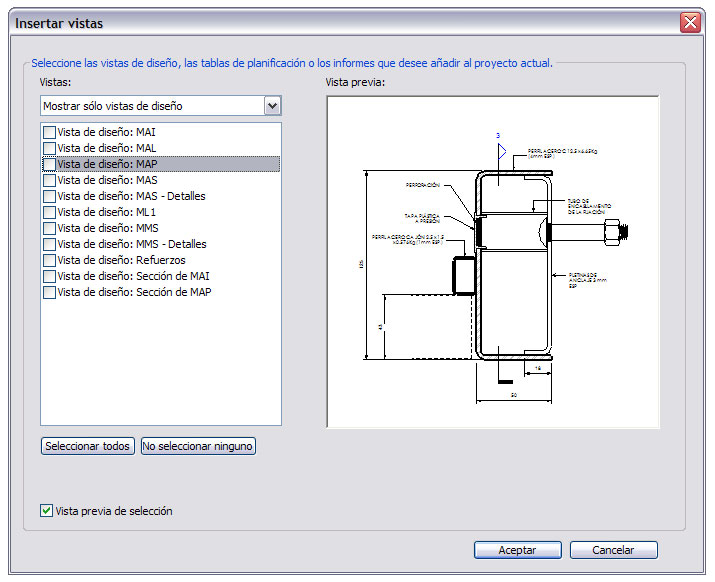The image size is (715, 582).
Task: Open the Mostrar sólo vistas de diseño dropdown
Action: point(272,106)
